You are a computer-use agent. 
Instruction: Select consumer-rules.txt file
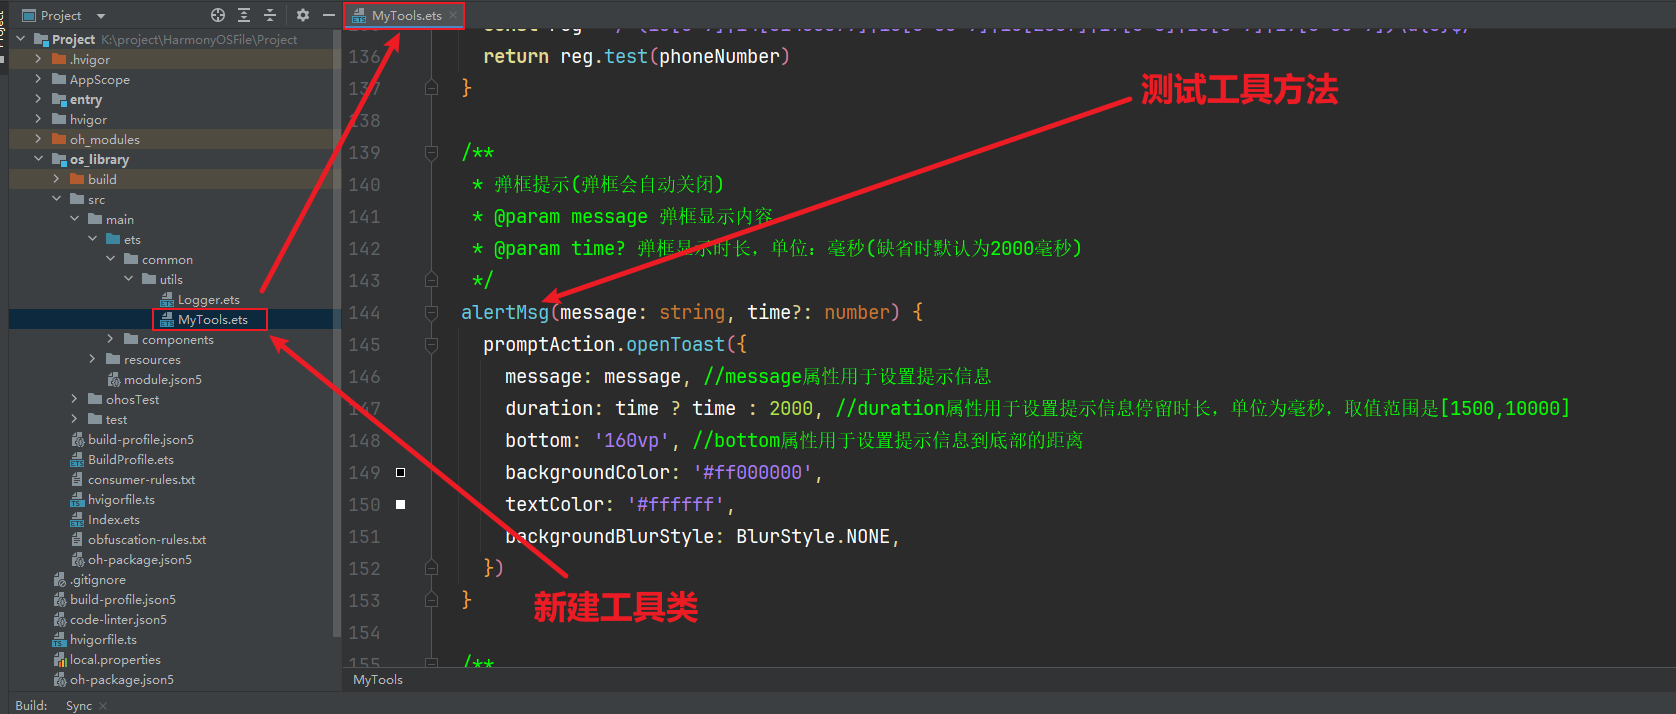(x=142, y=480)
